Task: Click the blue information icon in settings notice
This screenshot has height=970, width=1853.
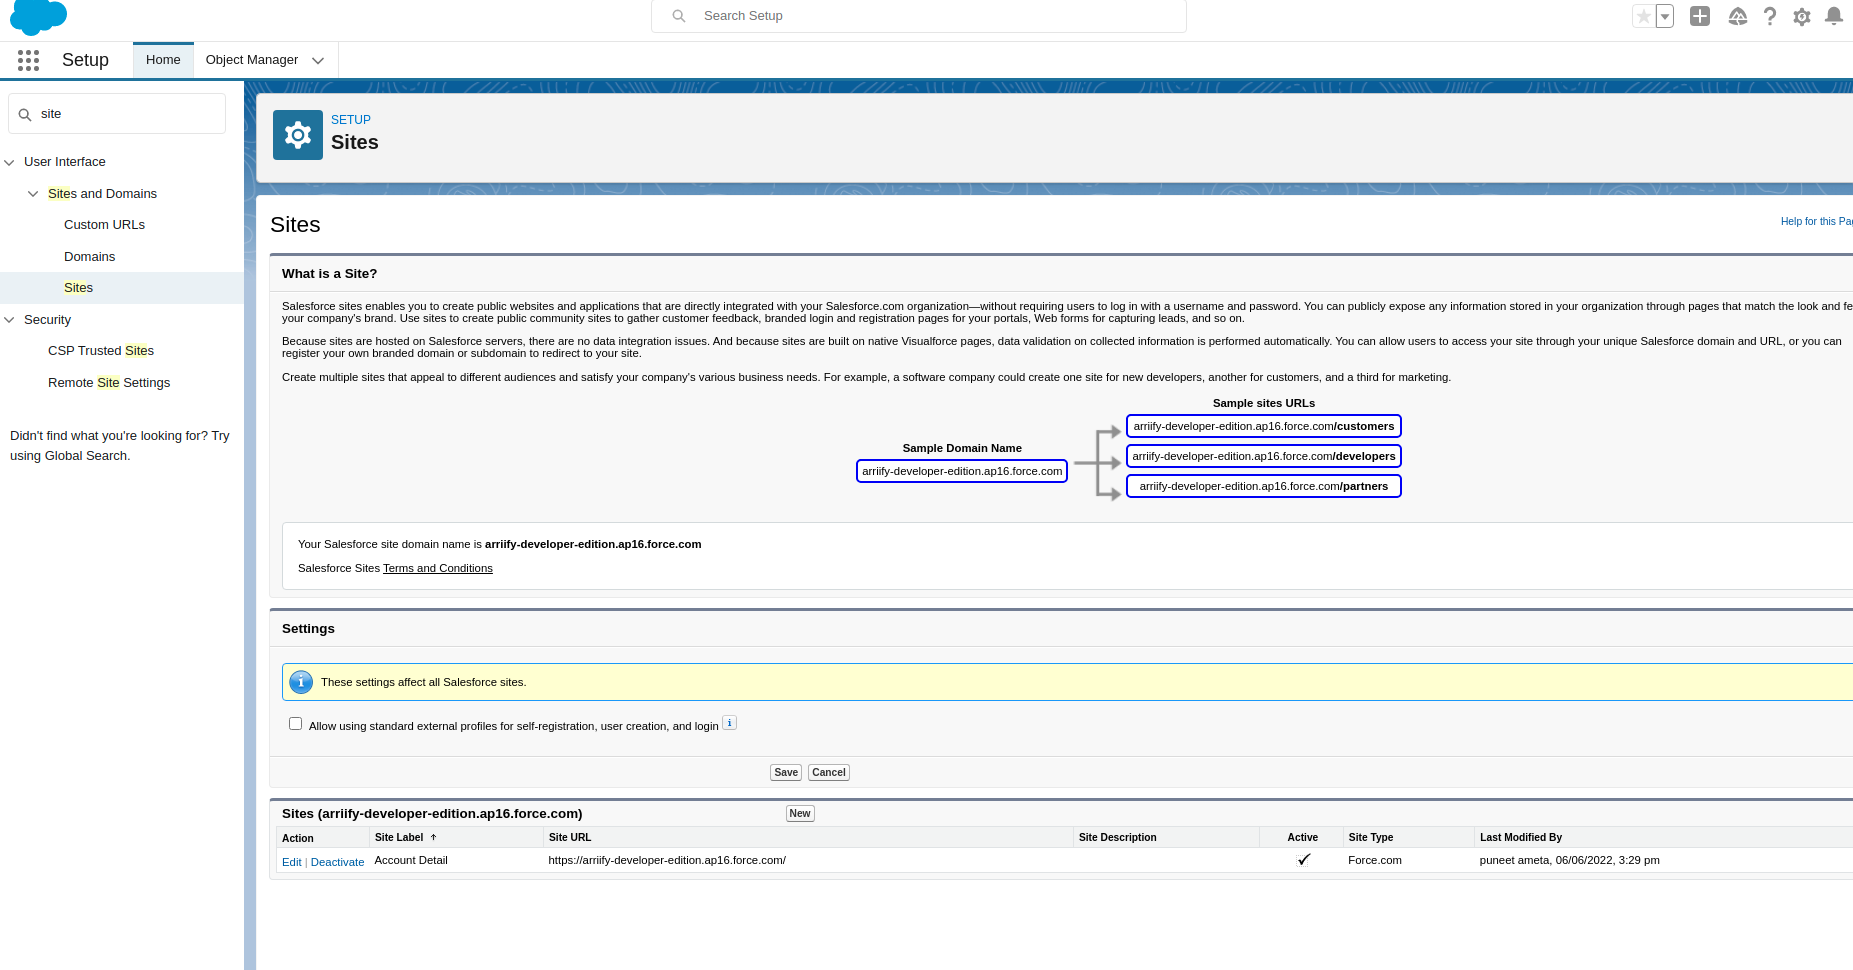Action: 301,682
